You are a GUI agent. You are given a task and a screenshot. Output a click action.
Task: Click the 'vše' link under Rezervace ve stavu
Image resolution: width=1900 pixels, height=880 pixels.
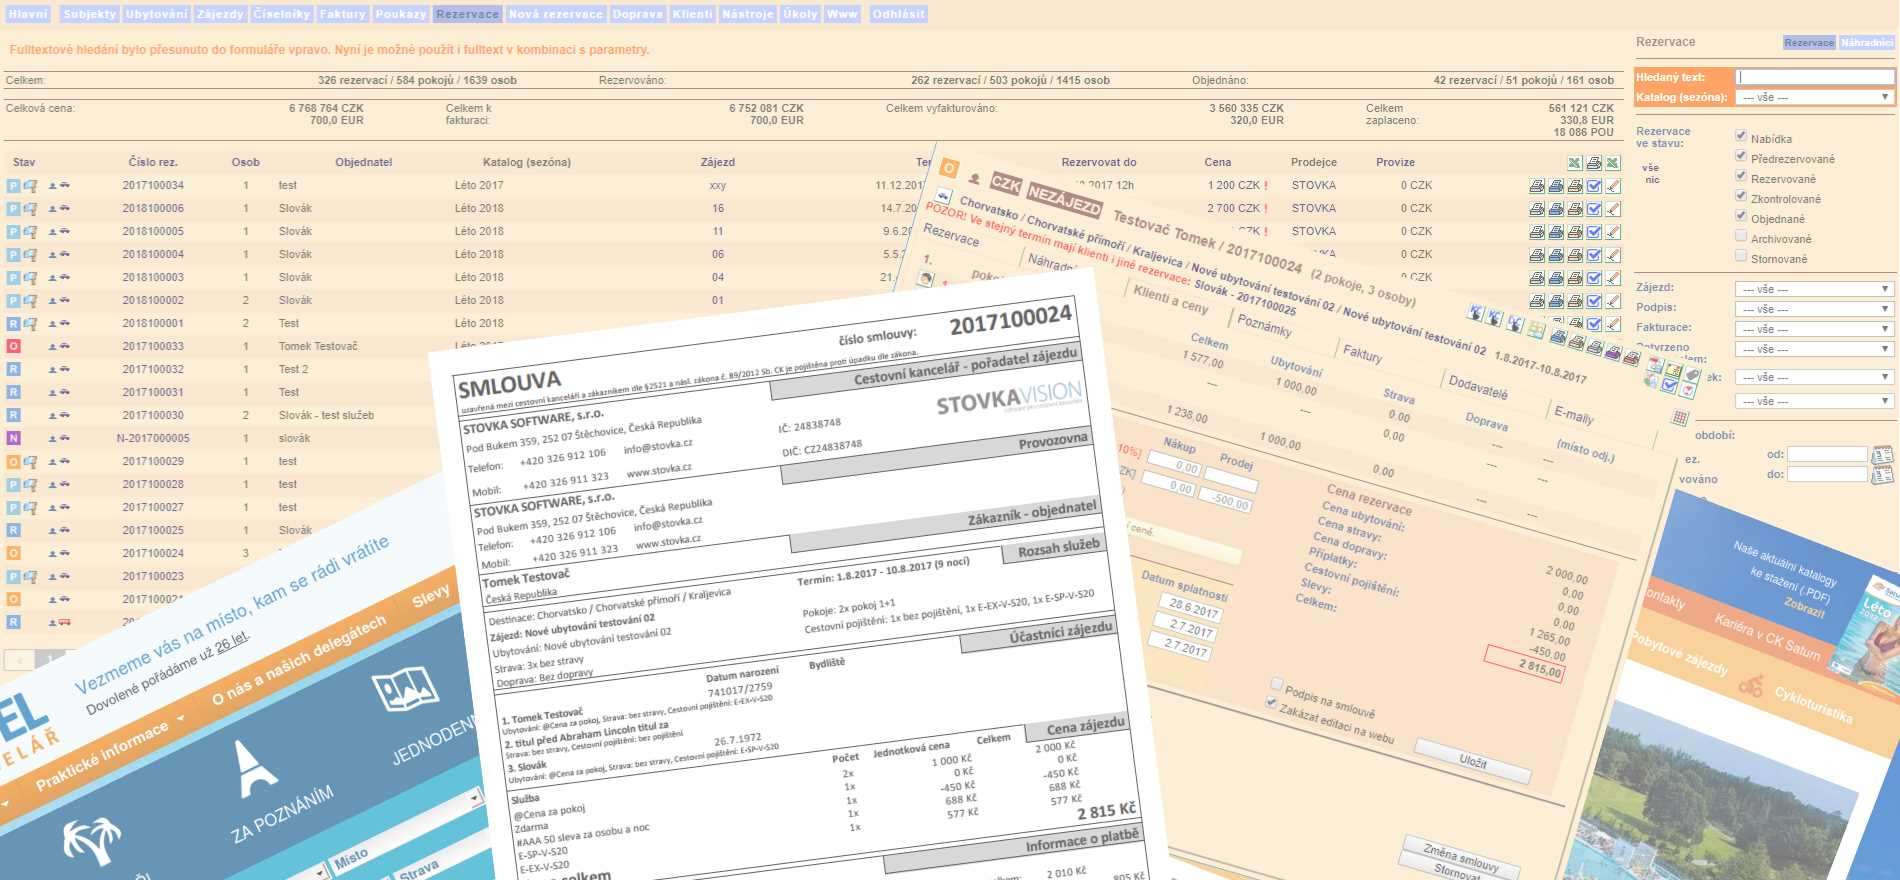pos(1650,168)
